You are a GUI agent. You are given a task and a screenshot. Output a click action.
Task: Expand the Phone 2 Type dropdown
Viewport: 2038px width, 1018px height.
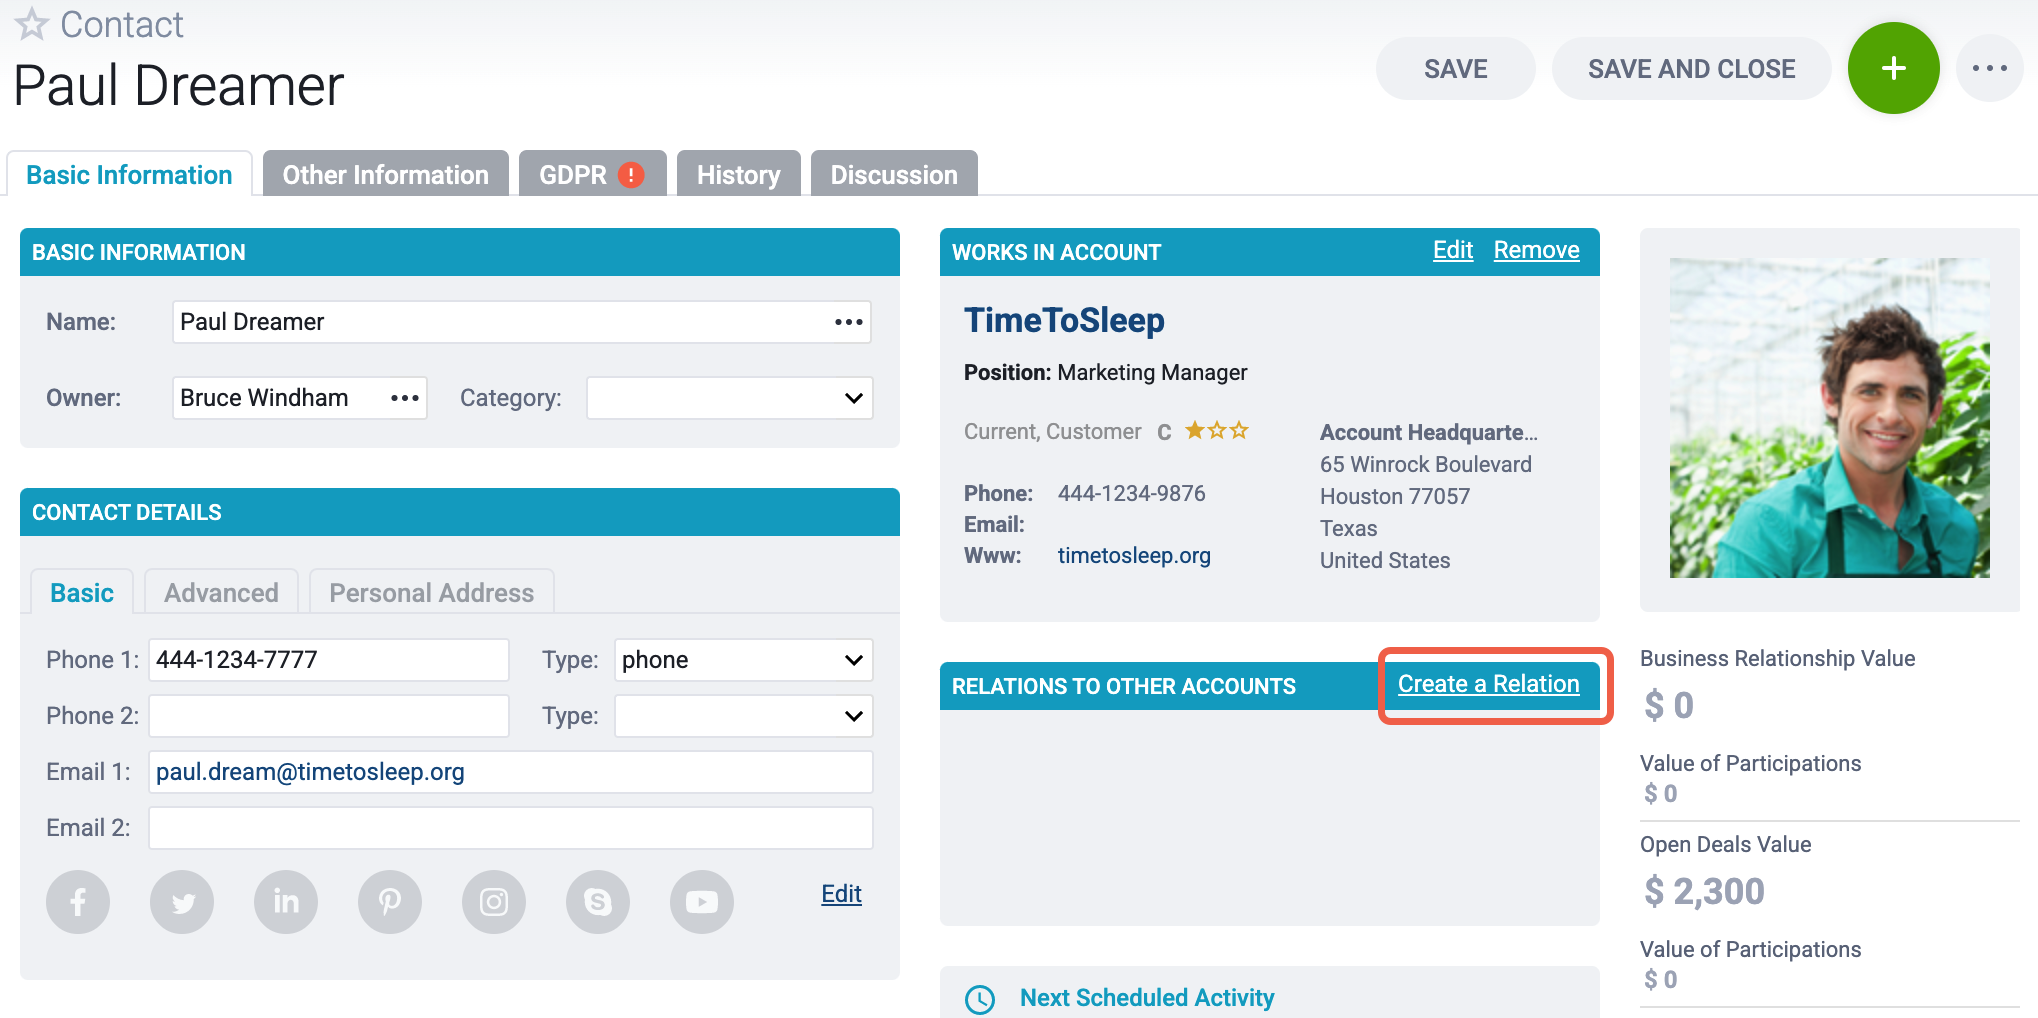[x=744, y=716]
